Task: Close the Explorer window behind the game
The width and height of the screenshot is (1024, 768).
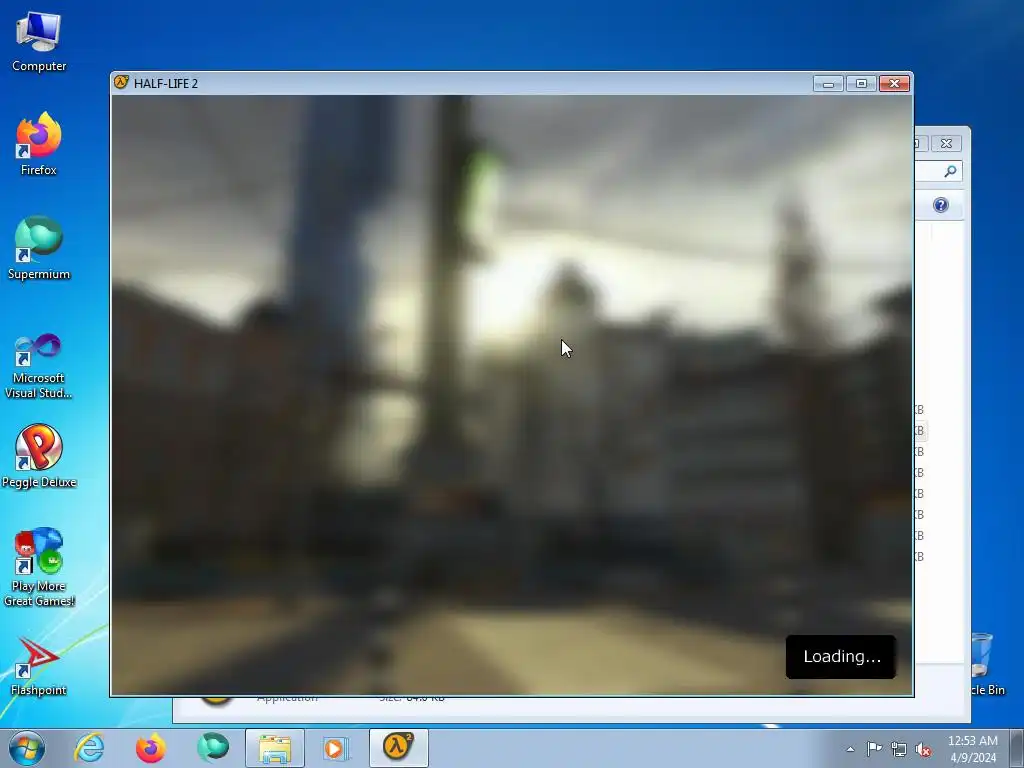Action: point(946,143)
